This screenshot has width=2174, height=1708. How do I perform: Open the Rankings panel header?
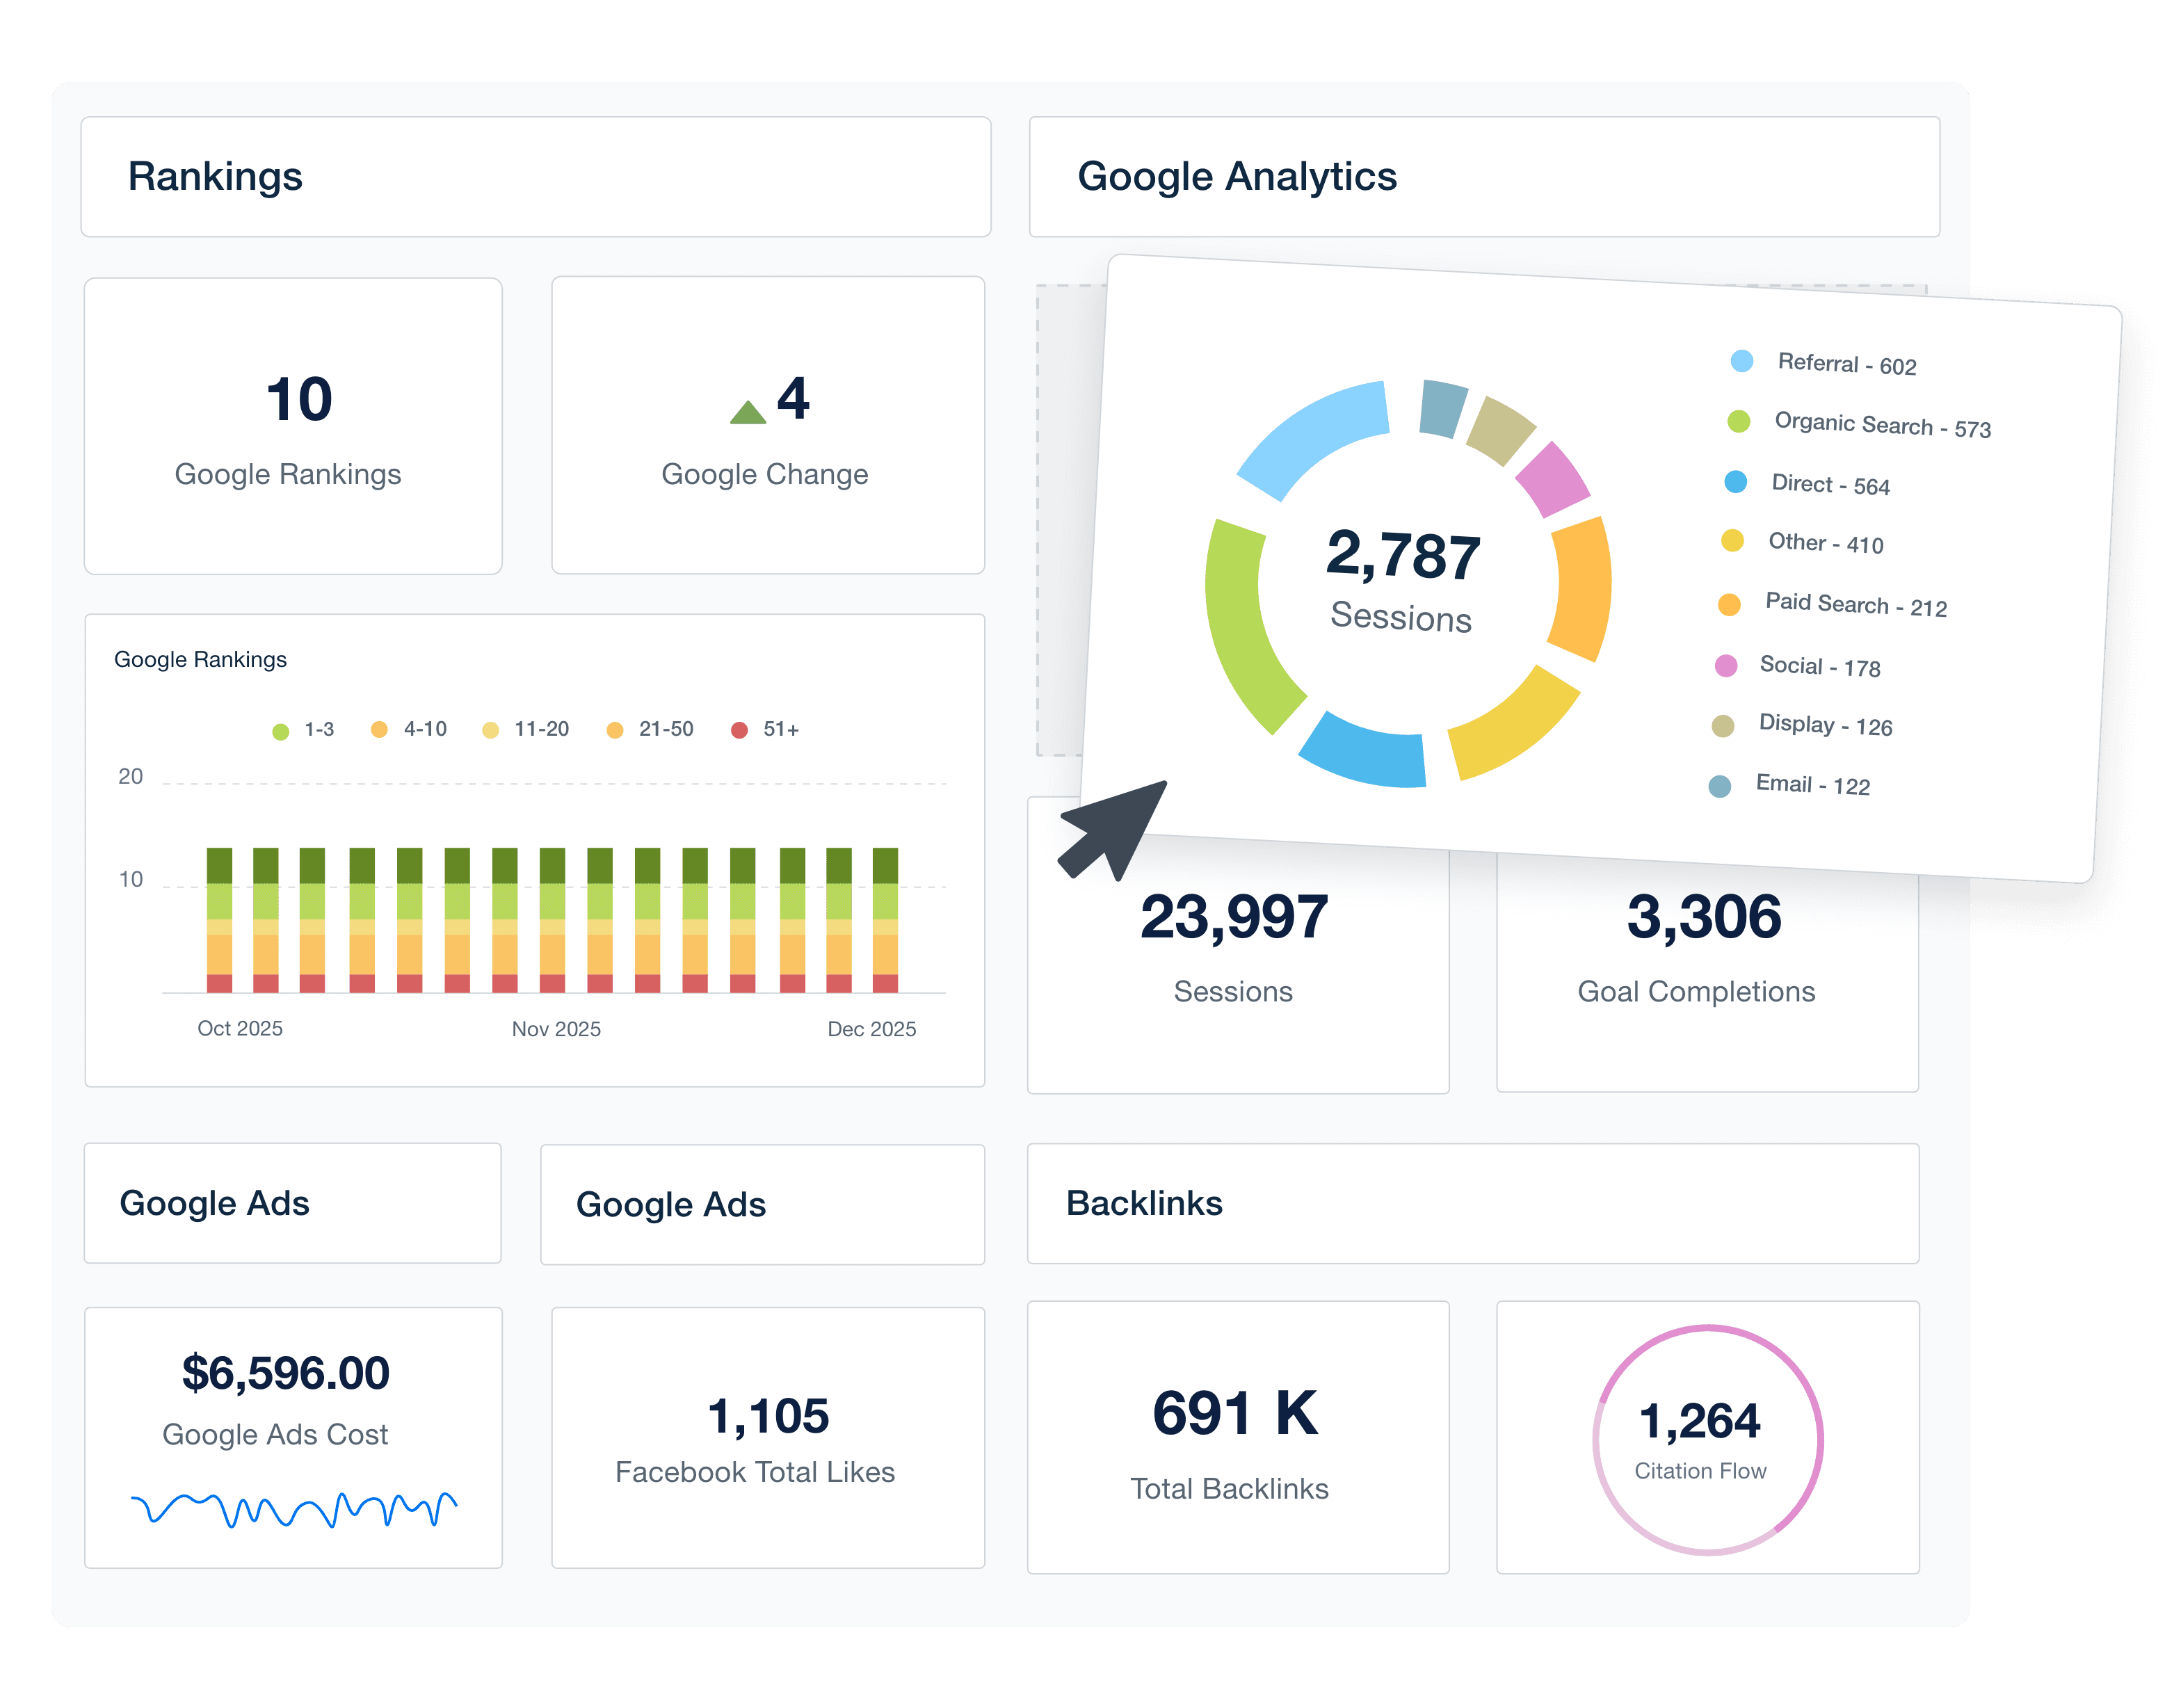pyautogui.click(x=216, y=177)
